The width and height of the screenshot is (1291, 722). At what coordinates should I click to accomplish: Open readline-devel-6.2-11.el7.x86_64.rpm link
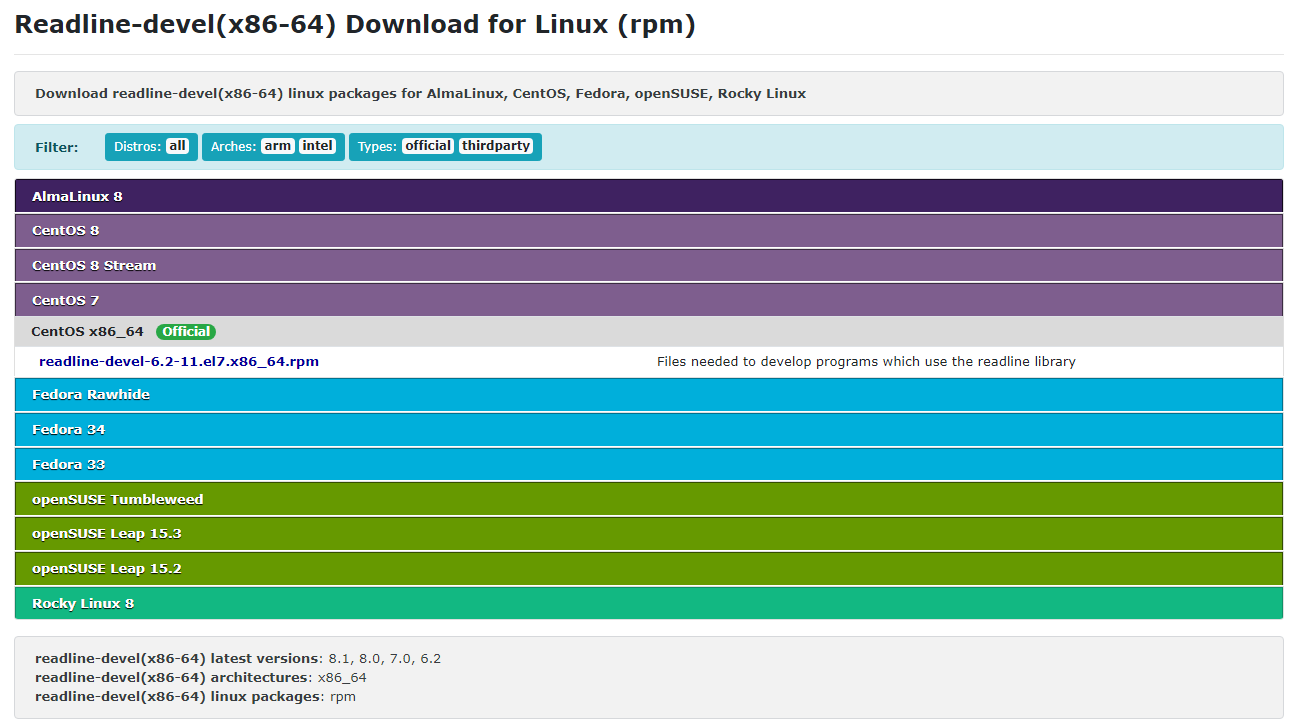click(179, 362)
